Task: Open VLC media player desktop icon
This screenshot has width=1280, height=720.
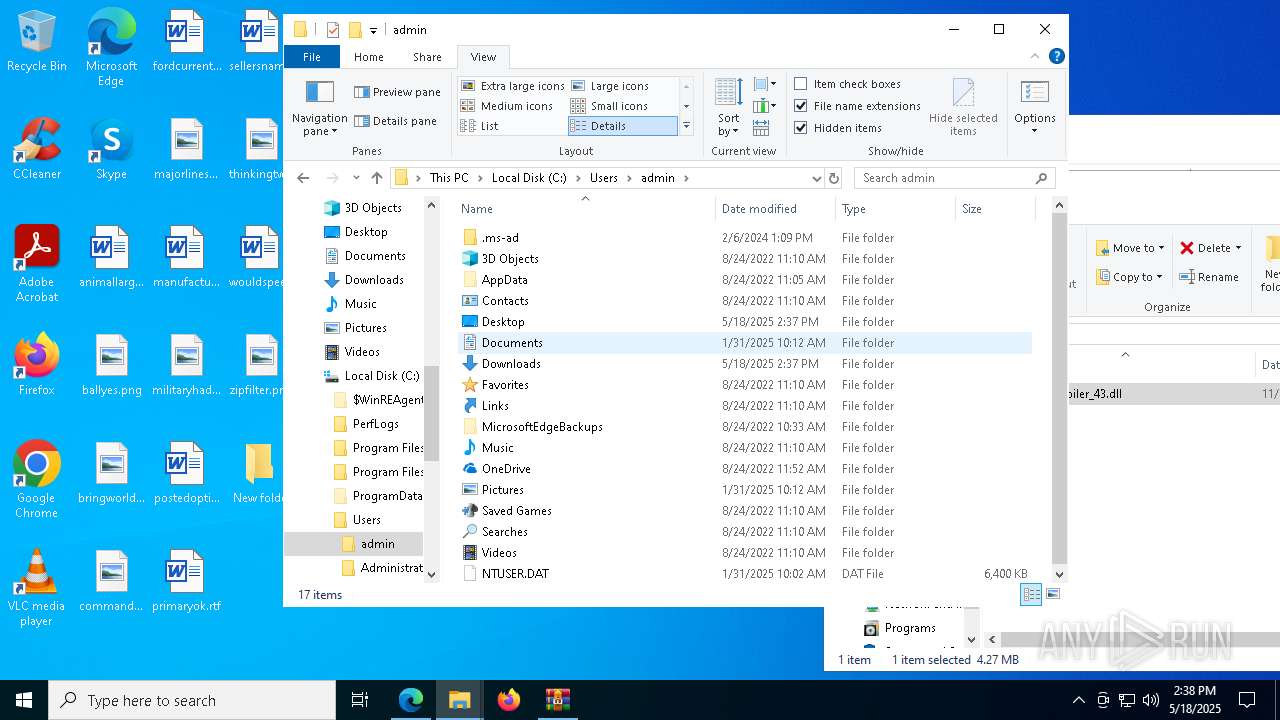Action: click(37, 589)
